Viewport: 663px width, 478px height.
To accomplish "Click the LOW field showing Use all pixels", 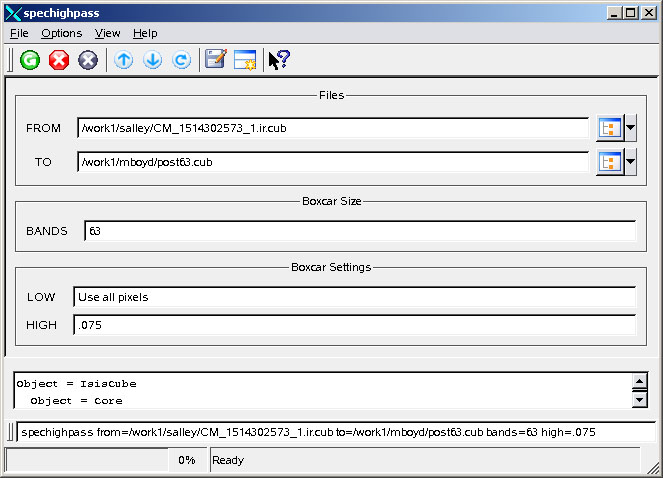I will 354,297.
